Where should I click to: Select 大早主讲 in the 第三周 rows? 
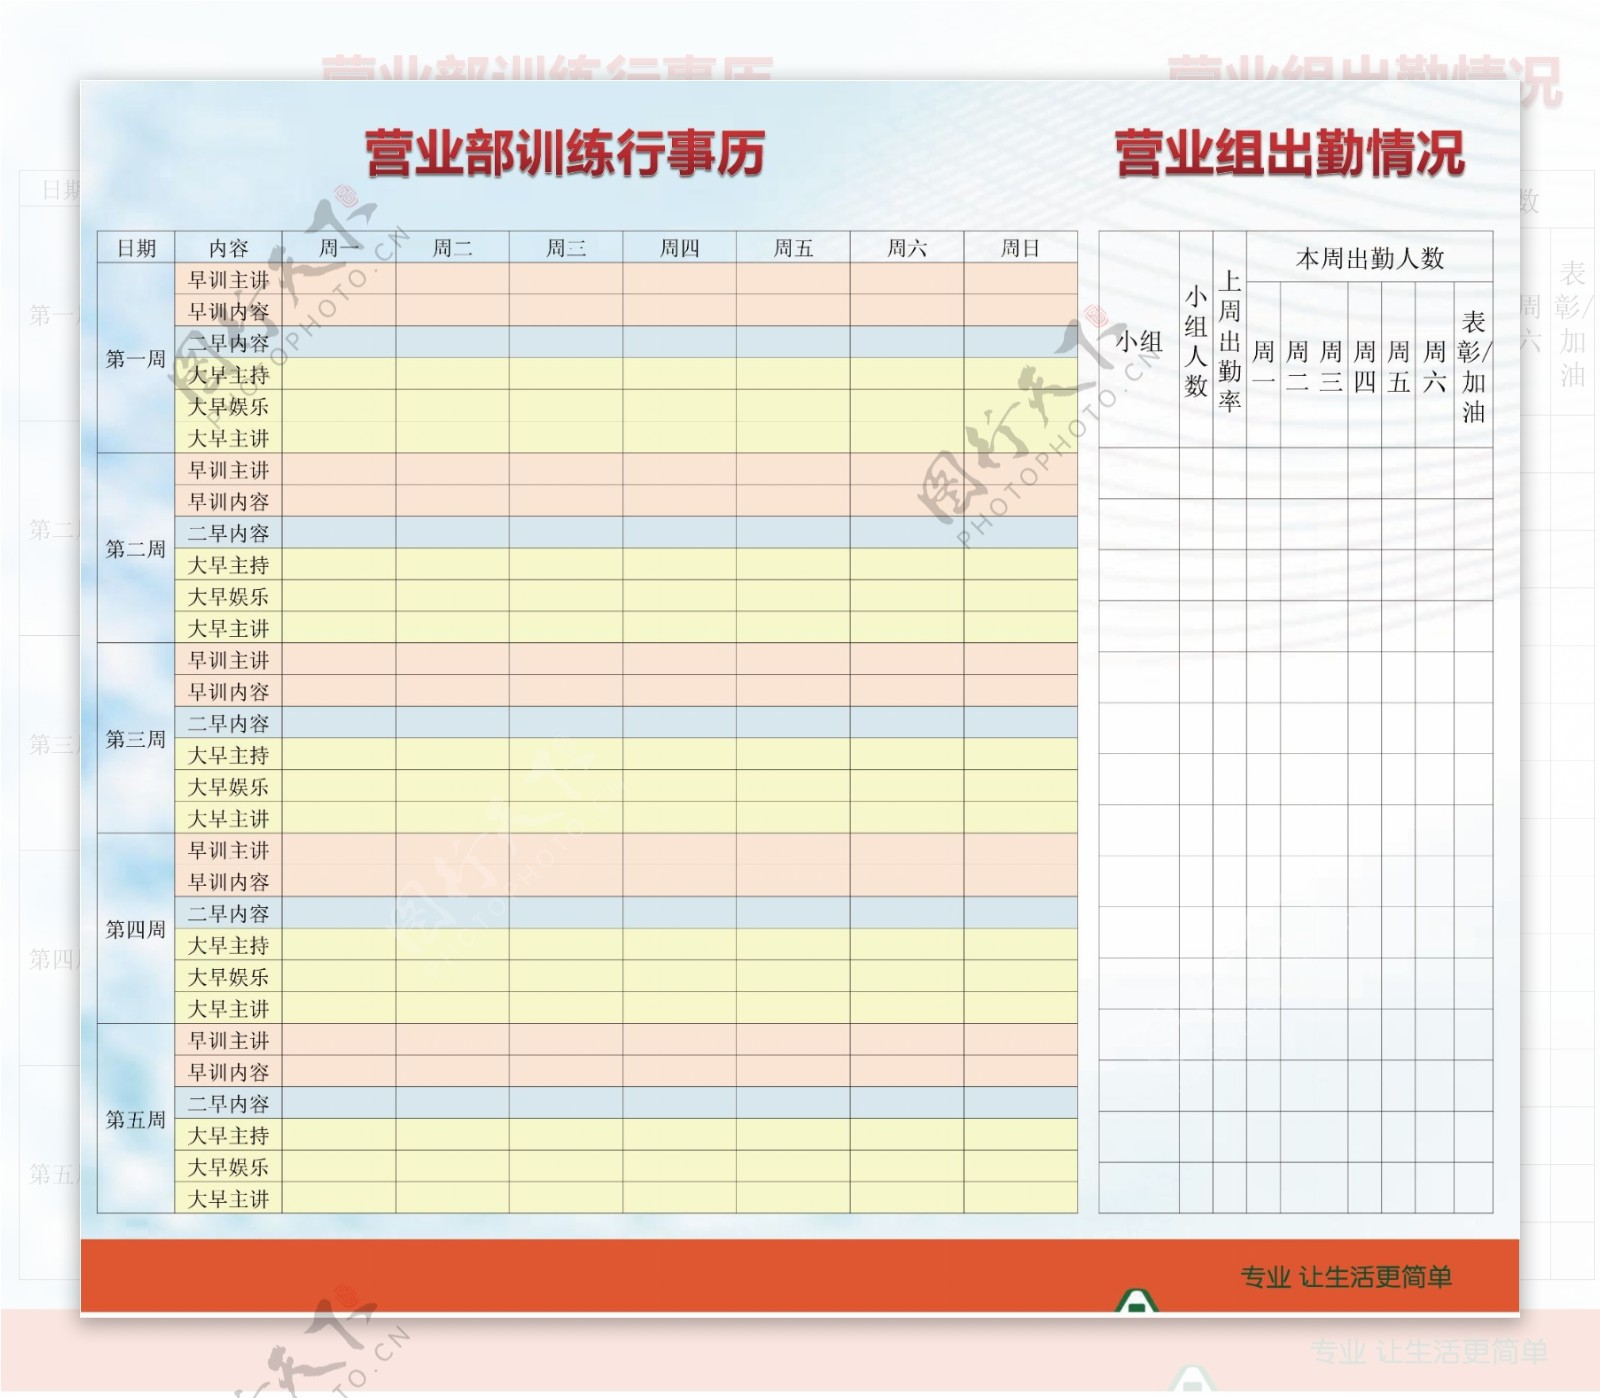229,818
